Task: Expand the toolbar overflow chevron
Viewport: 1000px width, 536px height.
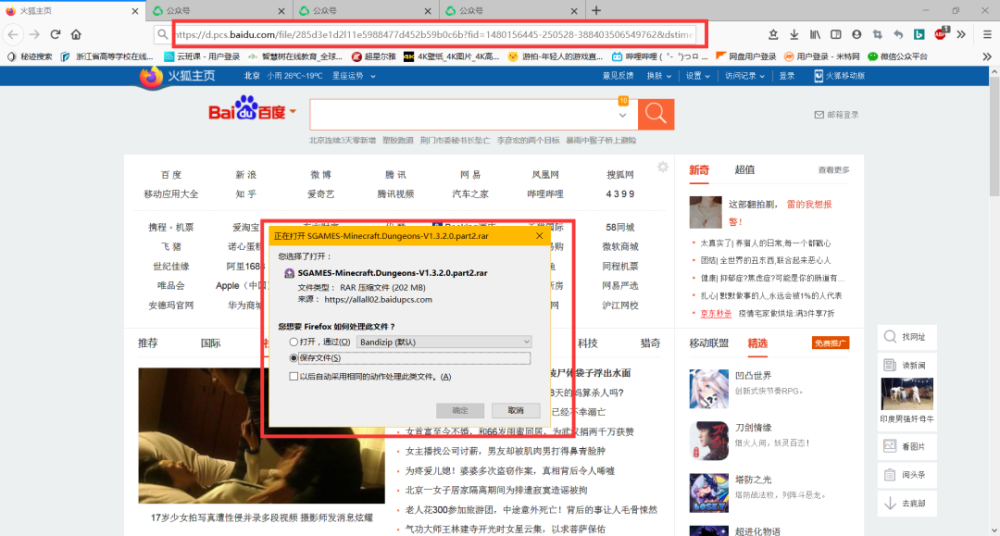Action: point(961,34)
